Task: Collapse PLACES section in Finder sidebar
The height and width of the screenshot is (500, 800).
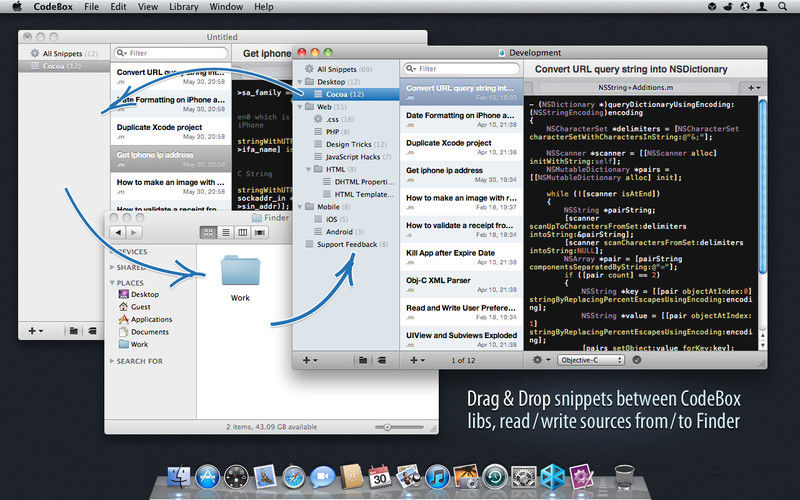Action: click(112, 283)
